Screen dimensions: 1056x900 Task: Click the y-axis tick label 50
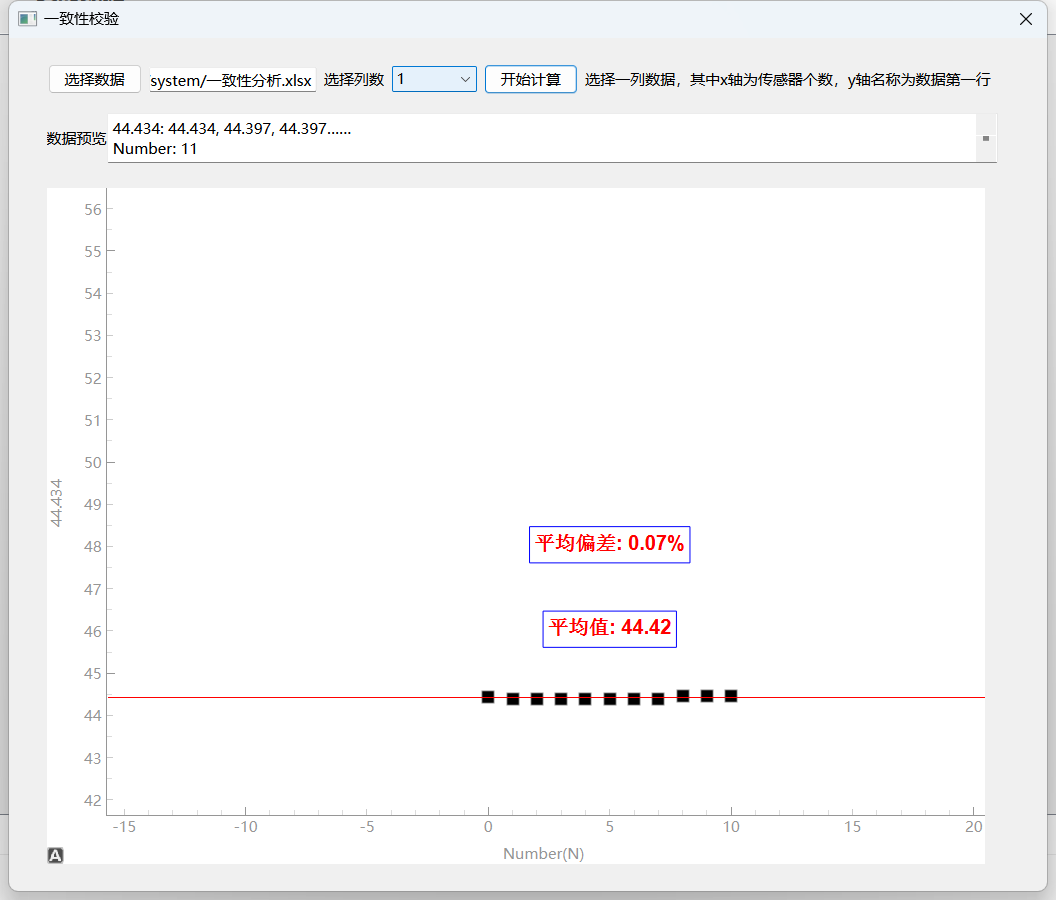tap(93, 463)
